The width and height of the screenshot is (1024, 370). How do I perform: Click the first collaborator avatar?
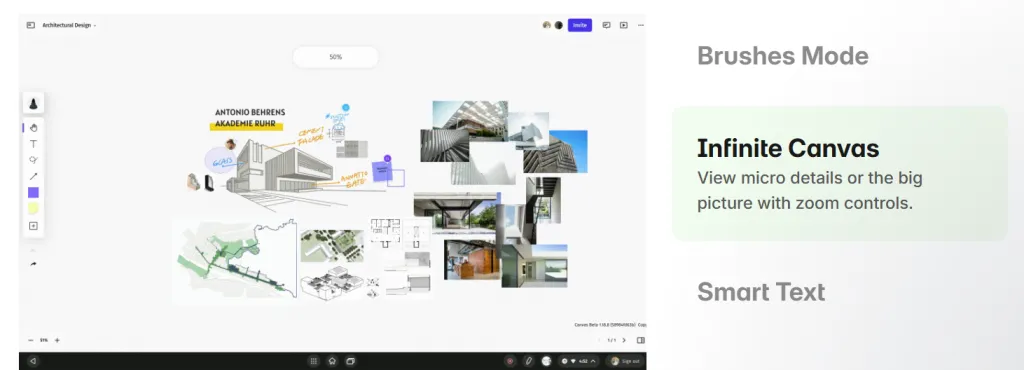(x=547, y=25)
